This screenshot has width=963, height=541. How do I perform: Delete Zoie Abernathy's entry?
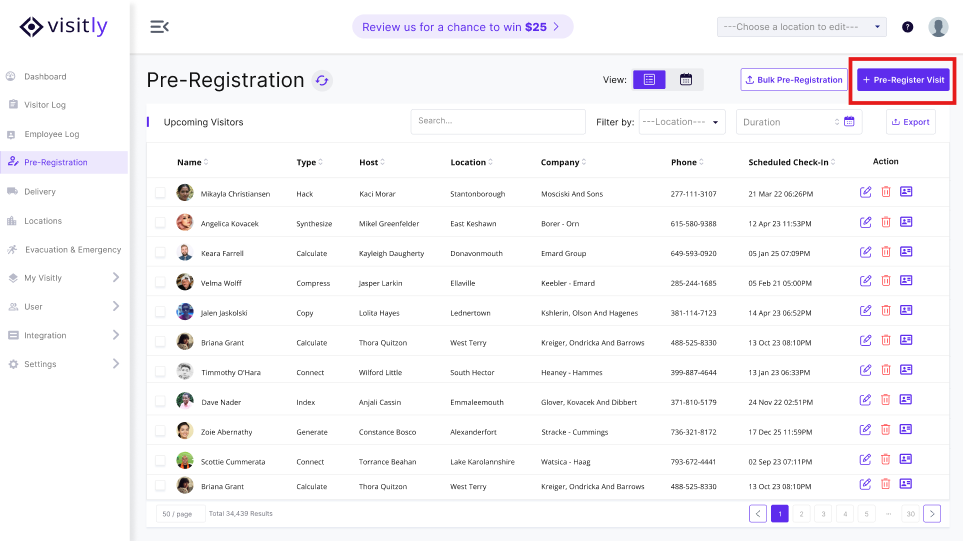coord(886,430)
